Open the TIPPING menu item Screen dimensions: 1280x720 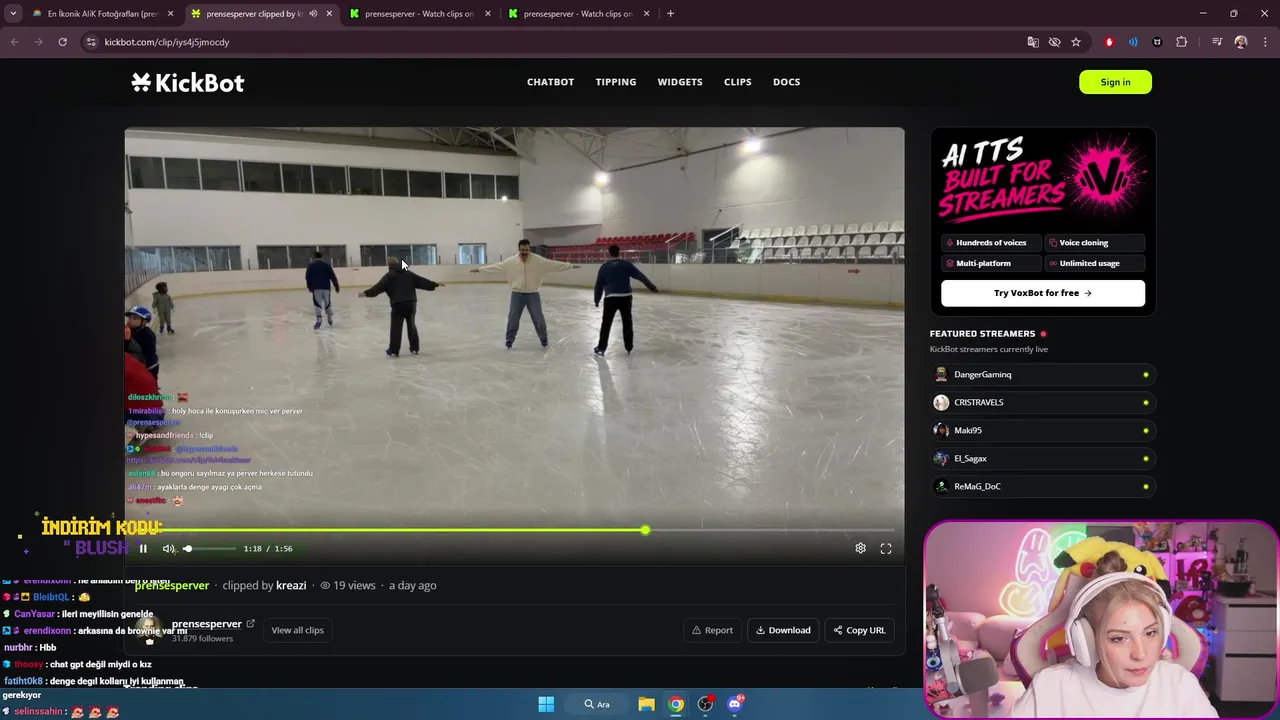(x=616, y=82)
